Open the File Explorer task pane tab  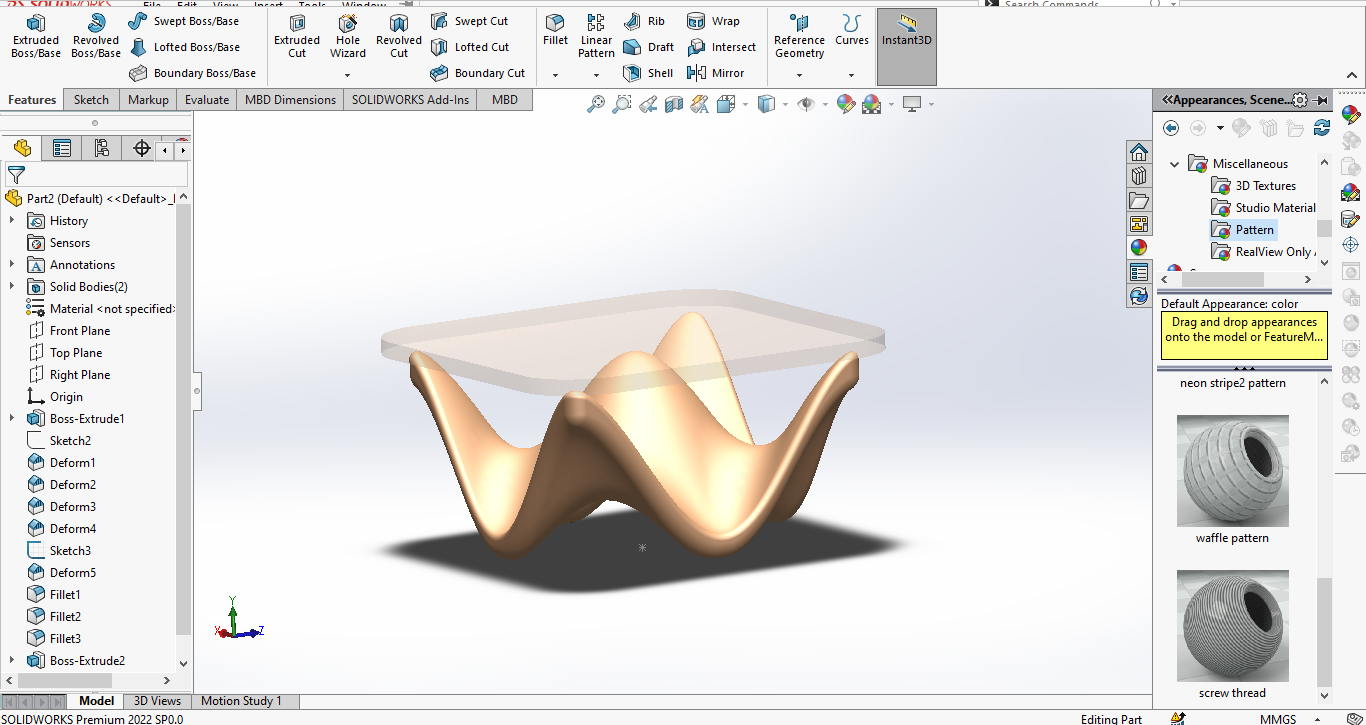[x=1139, y=200]
